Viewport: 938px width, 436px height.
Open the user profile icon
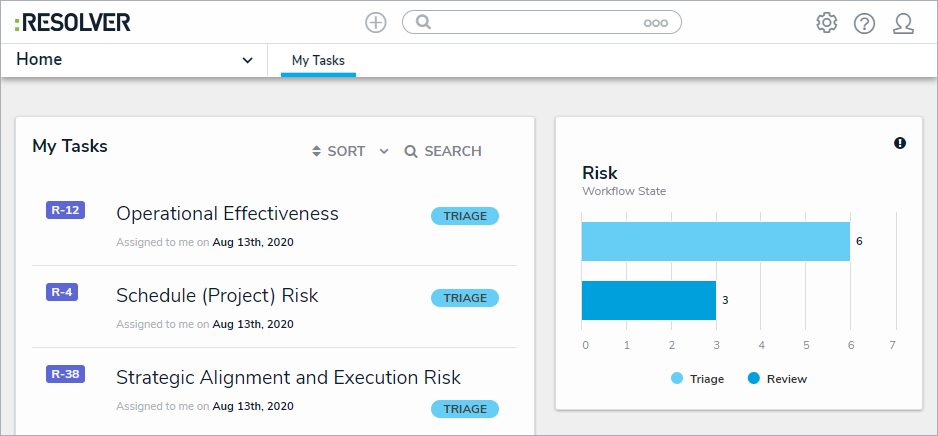click(903, 23)
